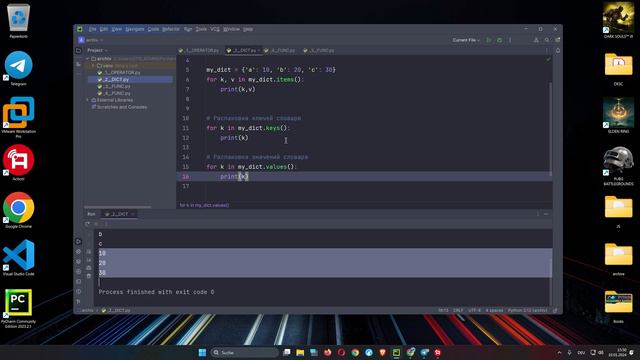Click the line and column position in status bar

443,310
